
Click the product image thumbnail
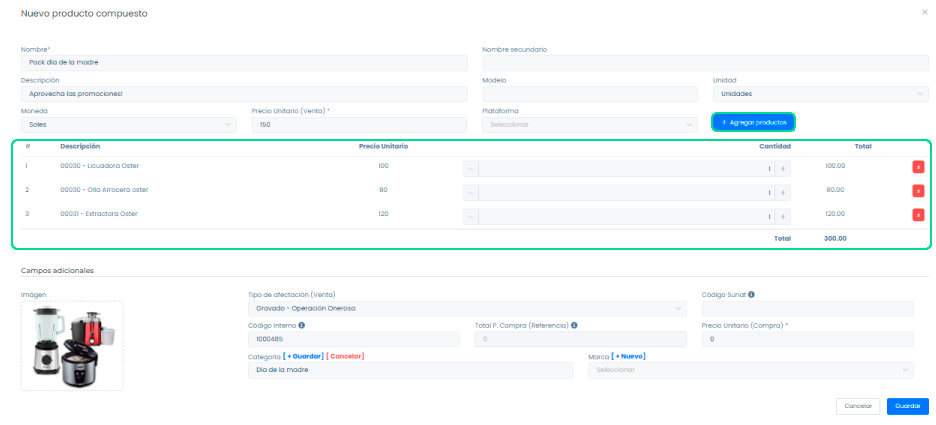(x=72, y=345)
